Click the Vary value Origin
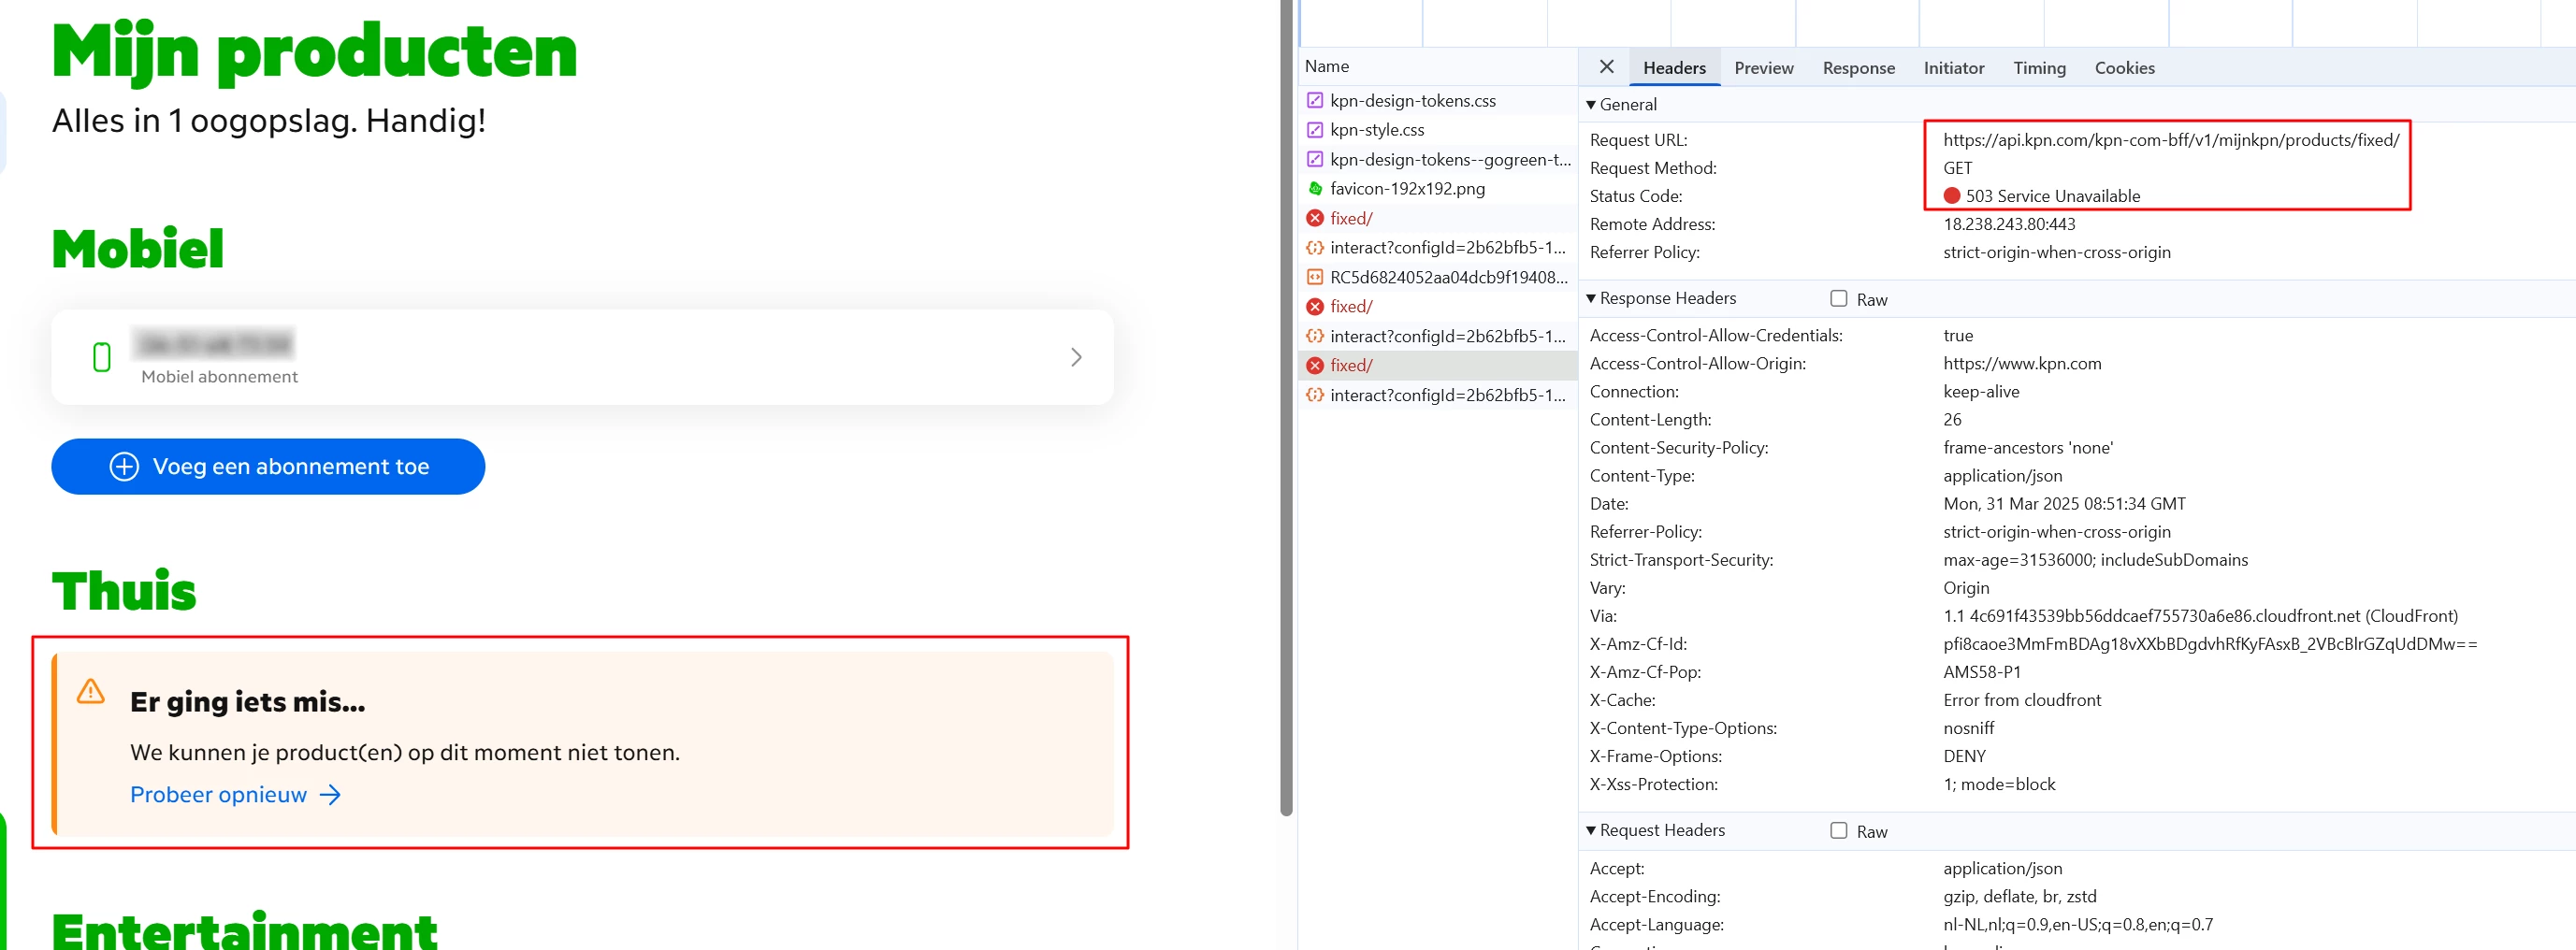Viewport: 2576px width, 950px height. coord(1965,587)
